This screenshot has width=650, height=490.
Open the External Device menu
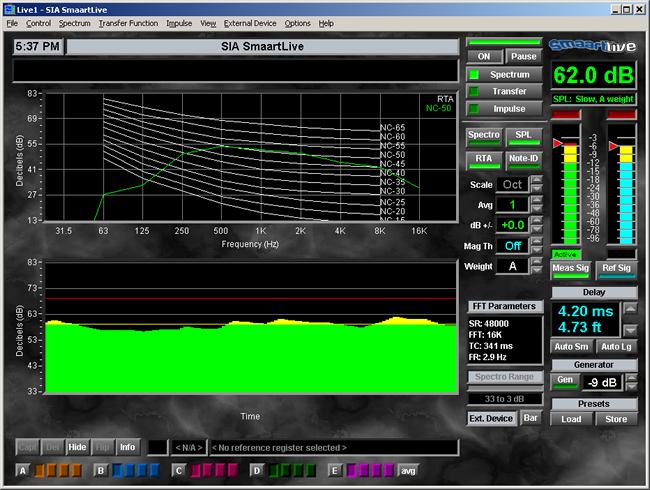250,24
